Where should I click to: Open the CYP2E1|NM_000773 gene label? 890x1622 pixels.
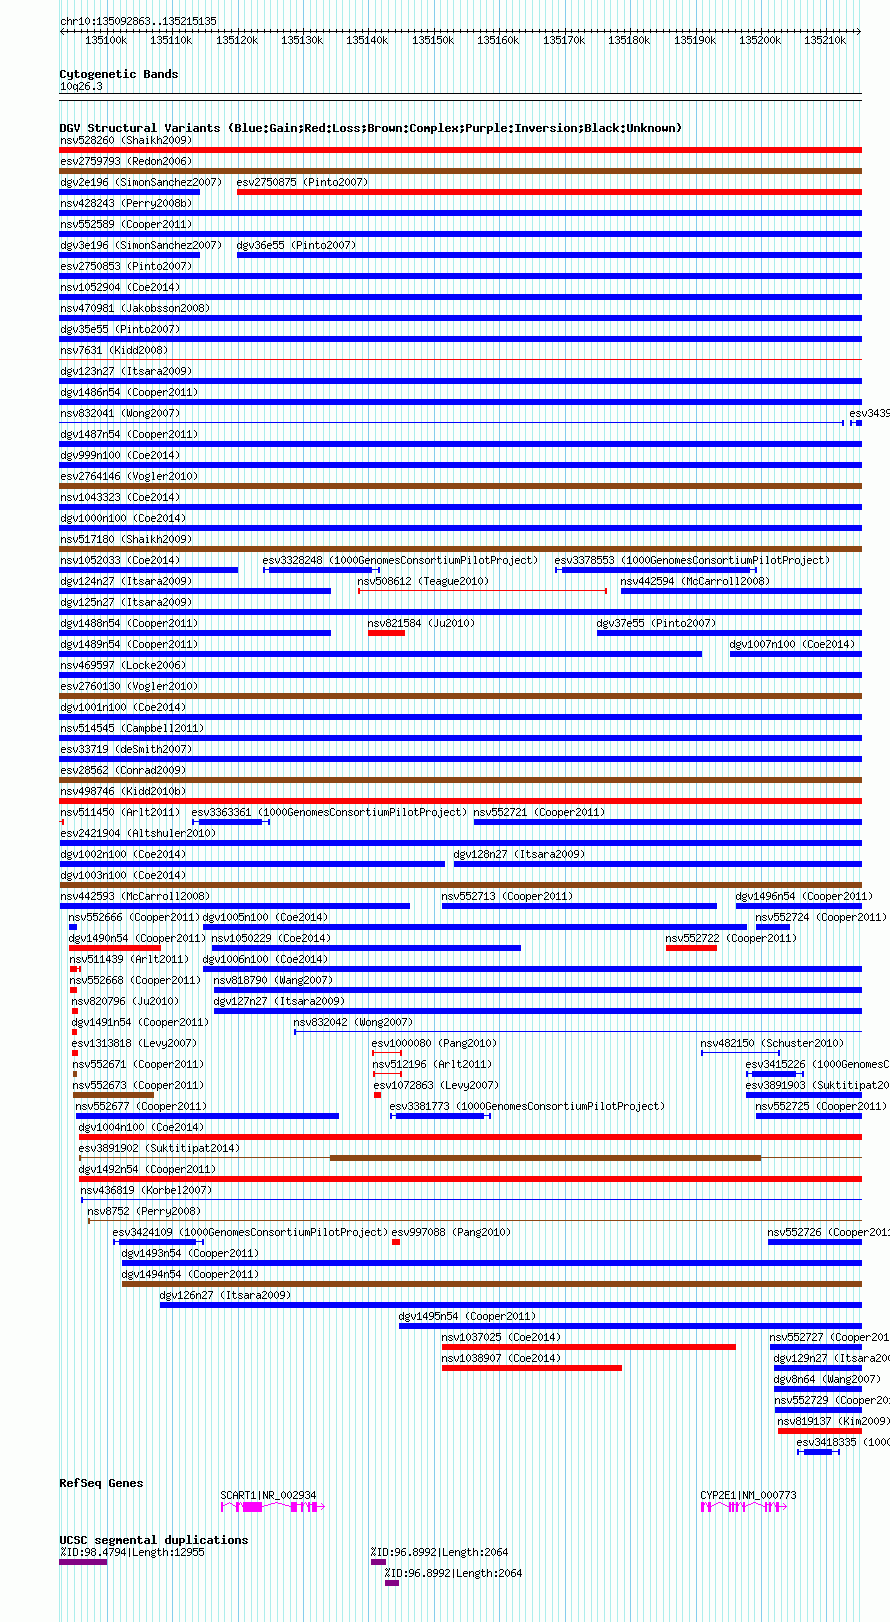pos(749,1495)
